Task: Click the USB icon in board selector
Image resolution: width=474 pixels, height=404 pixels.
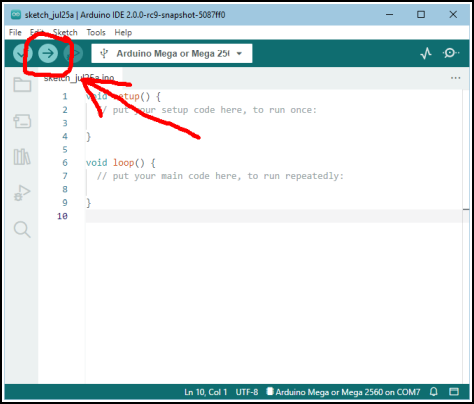Action: click(x=104, y=53)
